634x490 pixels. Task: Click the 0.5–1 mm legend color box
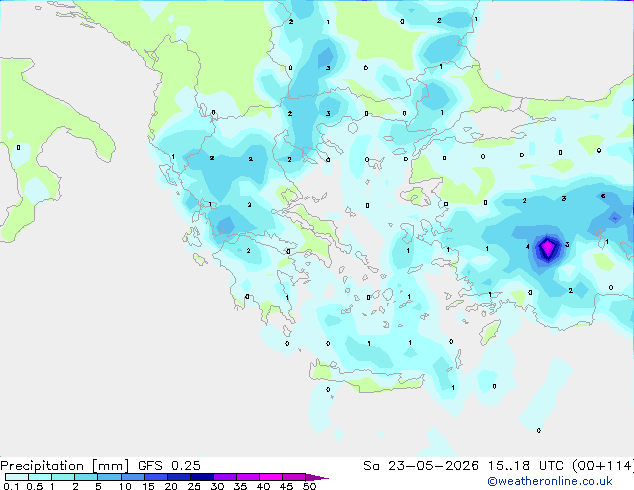[x=40, y=477]
